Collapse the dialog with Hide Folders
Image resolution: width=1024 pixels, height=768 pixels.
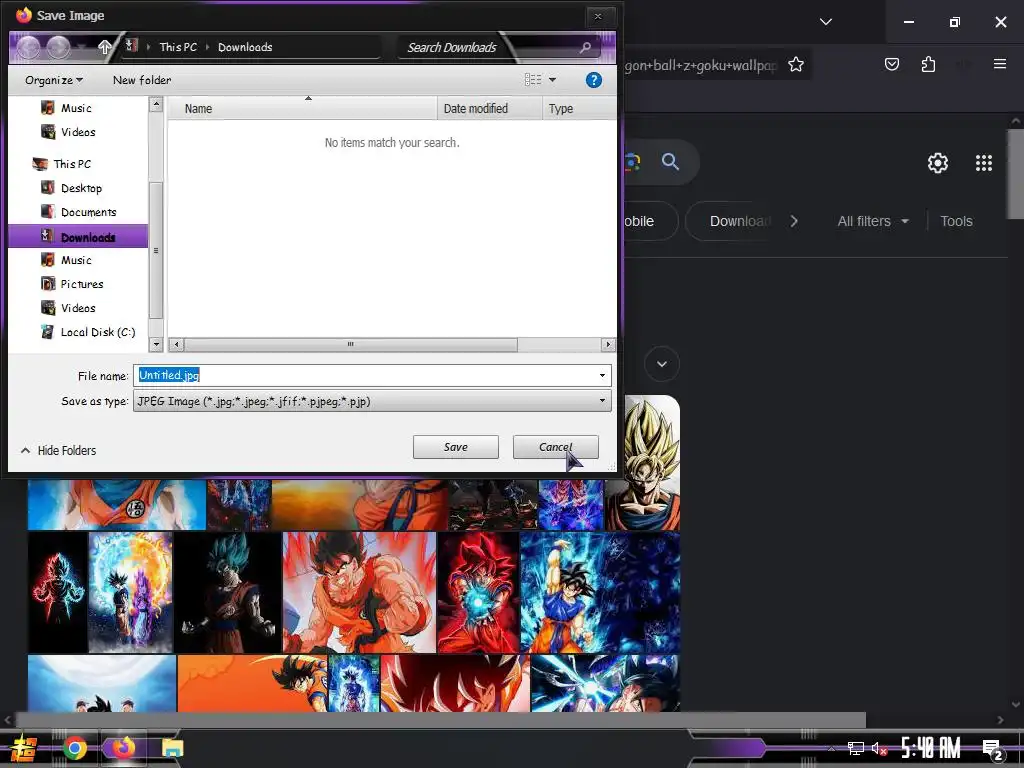click(58, 451)
